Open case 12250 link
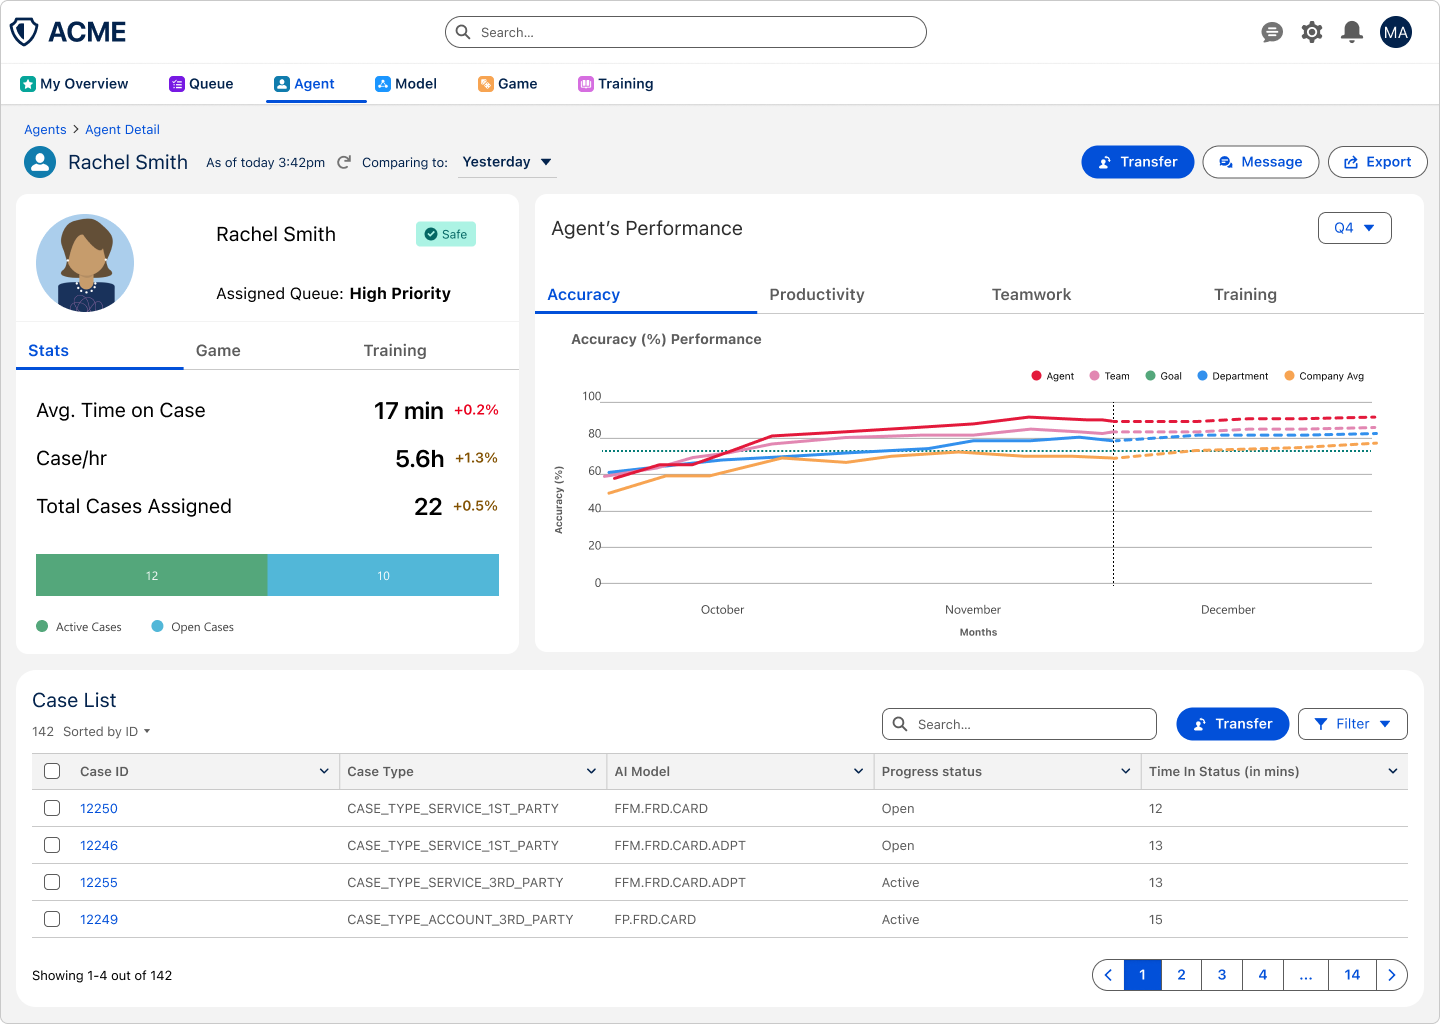Viewport: 1440px width, 1024px height. coord(99,808)
